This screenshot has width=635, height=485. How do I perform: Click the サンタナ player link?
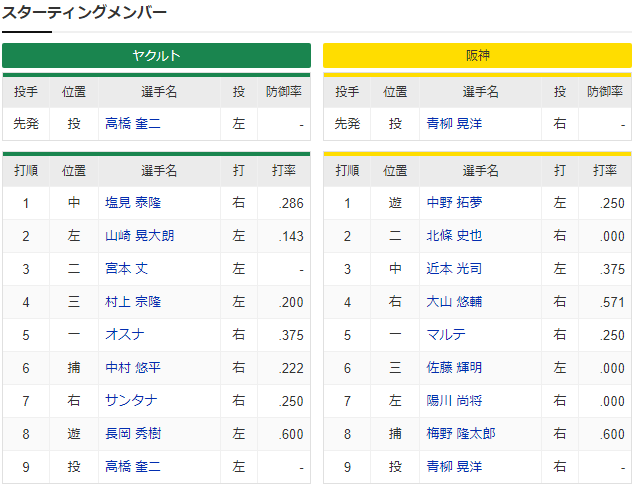(131, 400)
